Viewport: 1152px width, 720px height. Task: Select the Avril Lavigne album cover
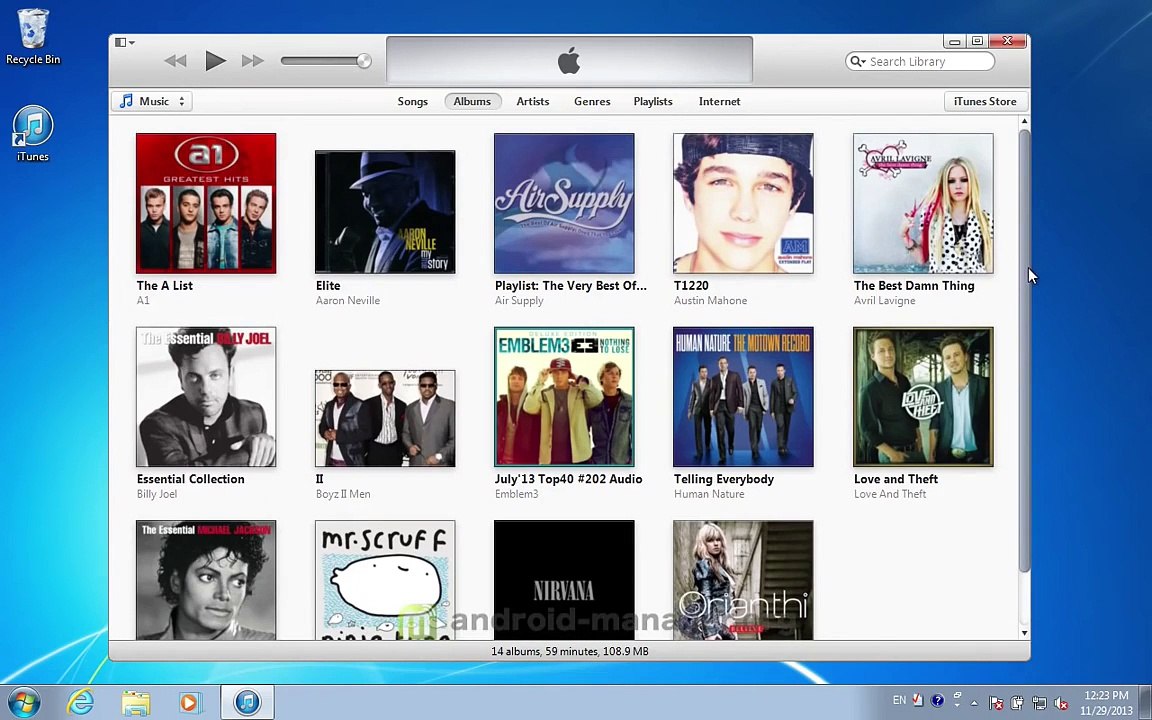pyautogui.click(x=924, y=204)
